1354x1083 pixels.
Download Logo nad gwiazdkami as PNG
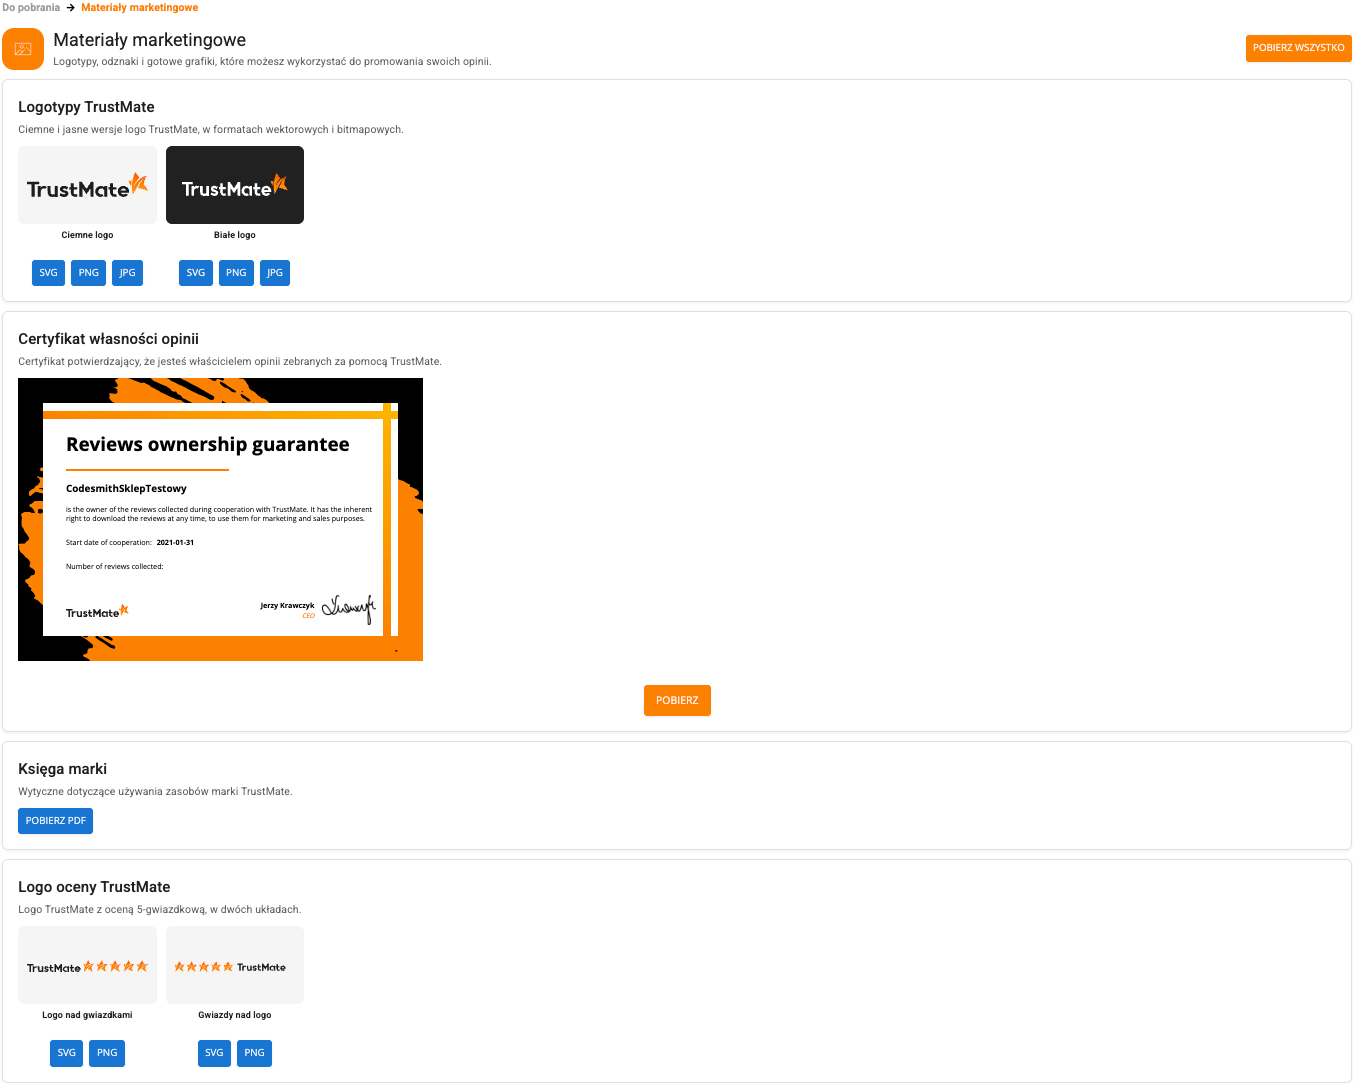click(107, 1053)
